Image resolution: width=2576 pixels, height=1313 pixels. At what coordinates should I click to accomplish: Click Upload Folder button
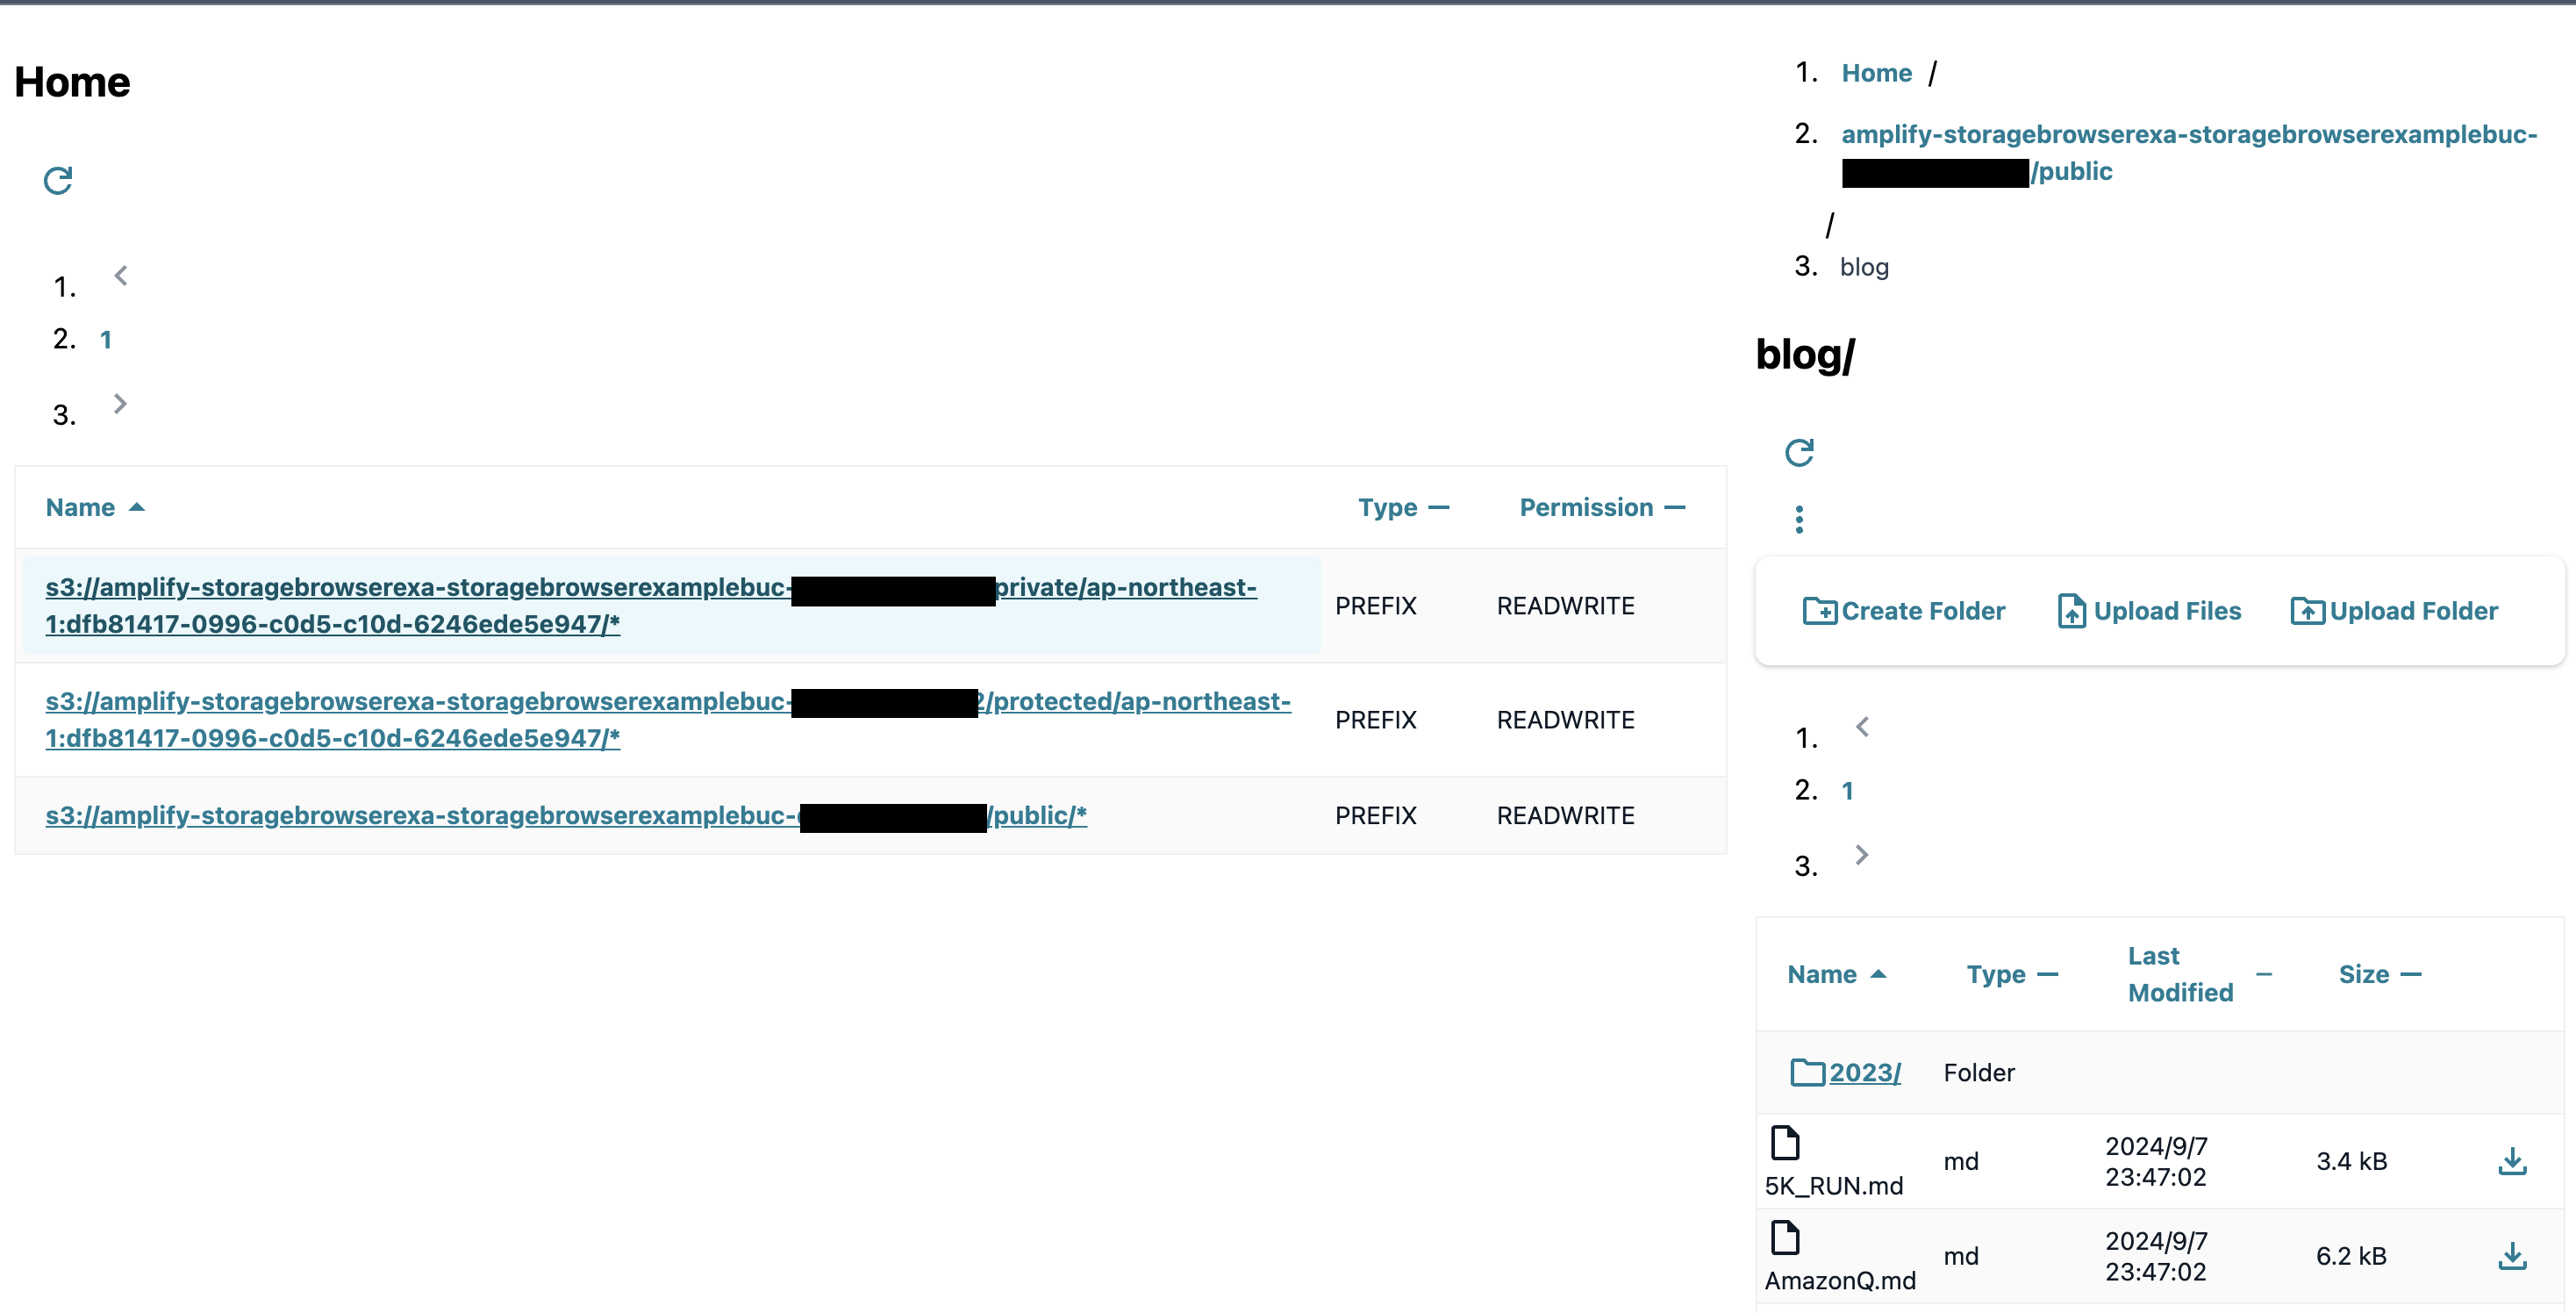click(x=2394, y=611)
